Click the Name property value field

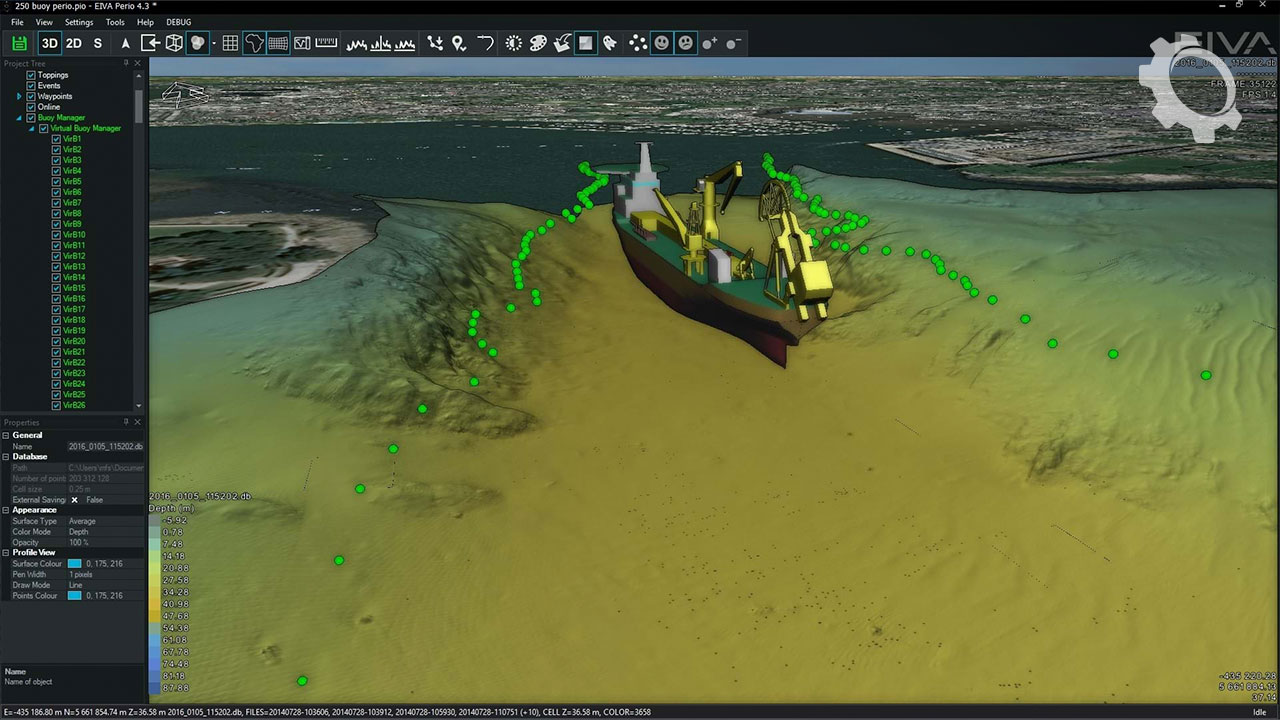tap(105, 446)
